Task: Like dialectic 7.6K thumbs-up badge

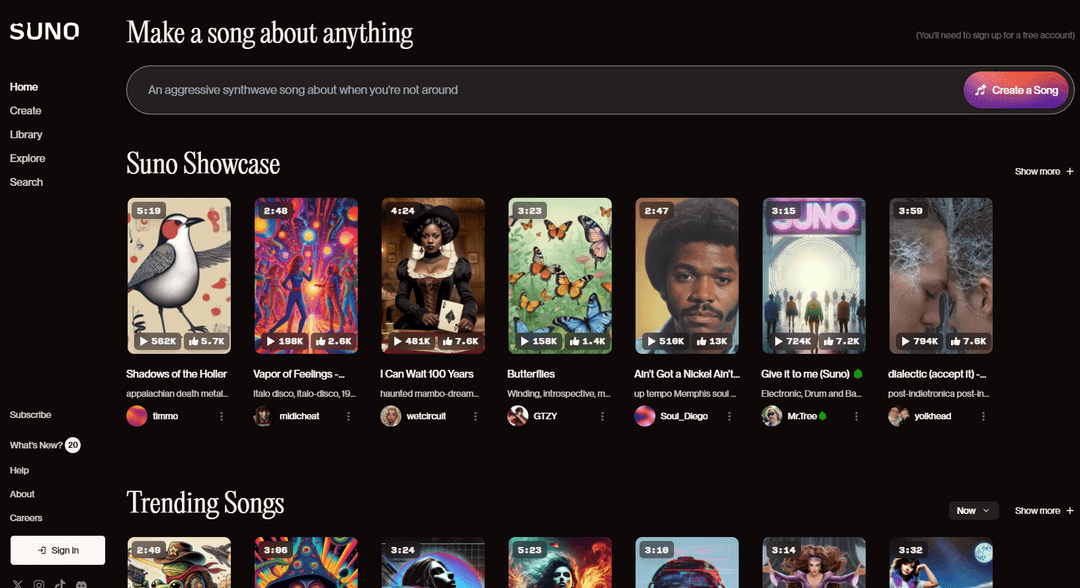Action: pos(968,341)
